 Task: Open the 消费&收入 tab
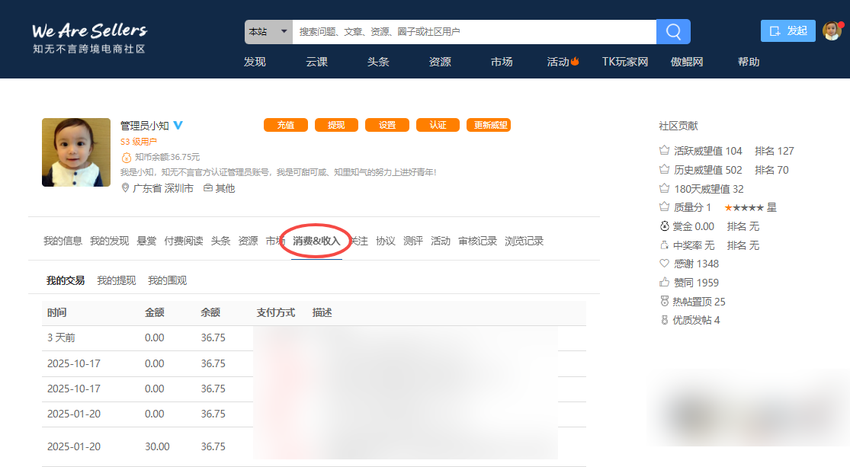click(x=316, y=241)
